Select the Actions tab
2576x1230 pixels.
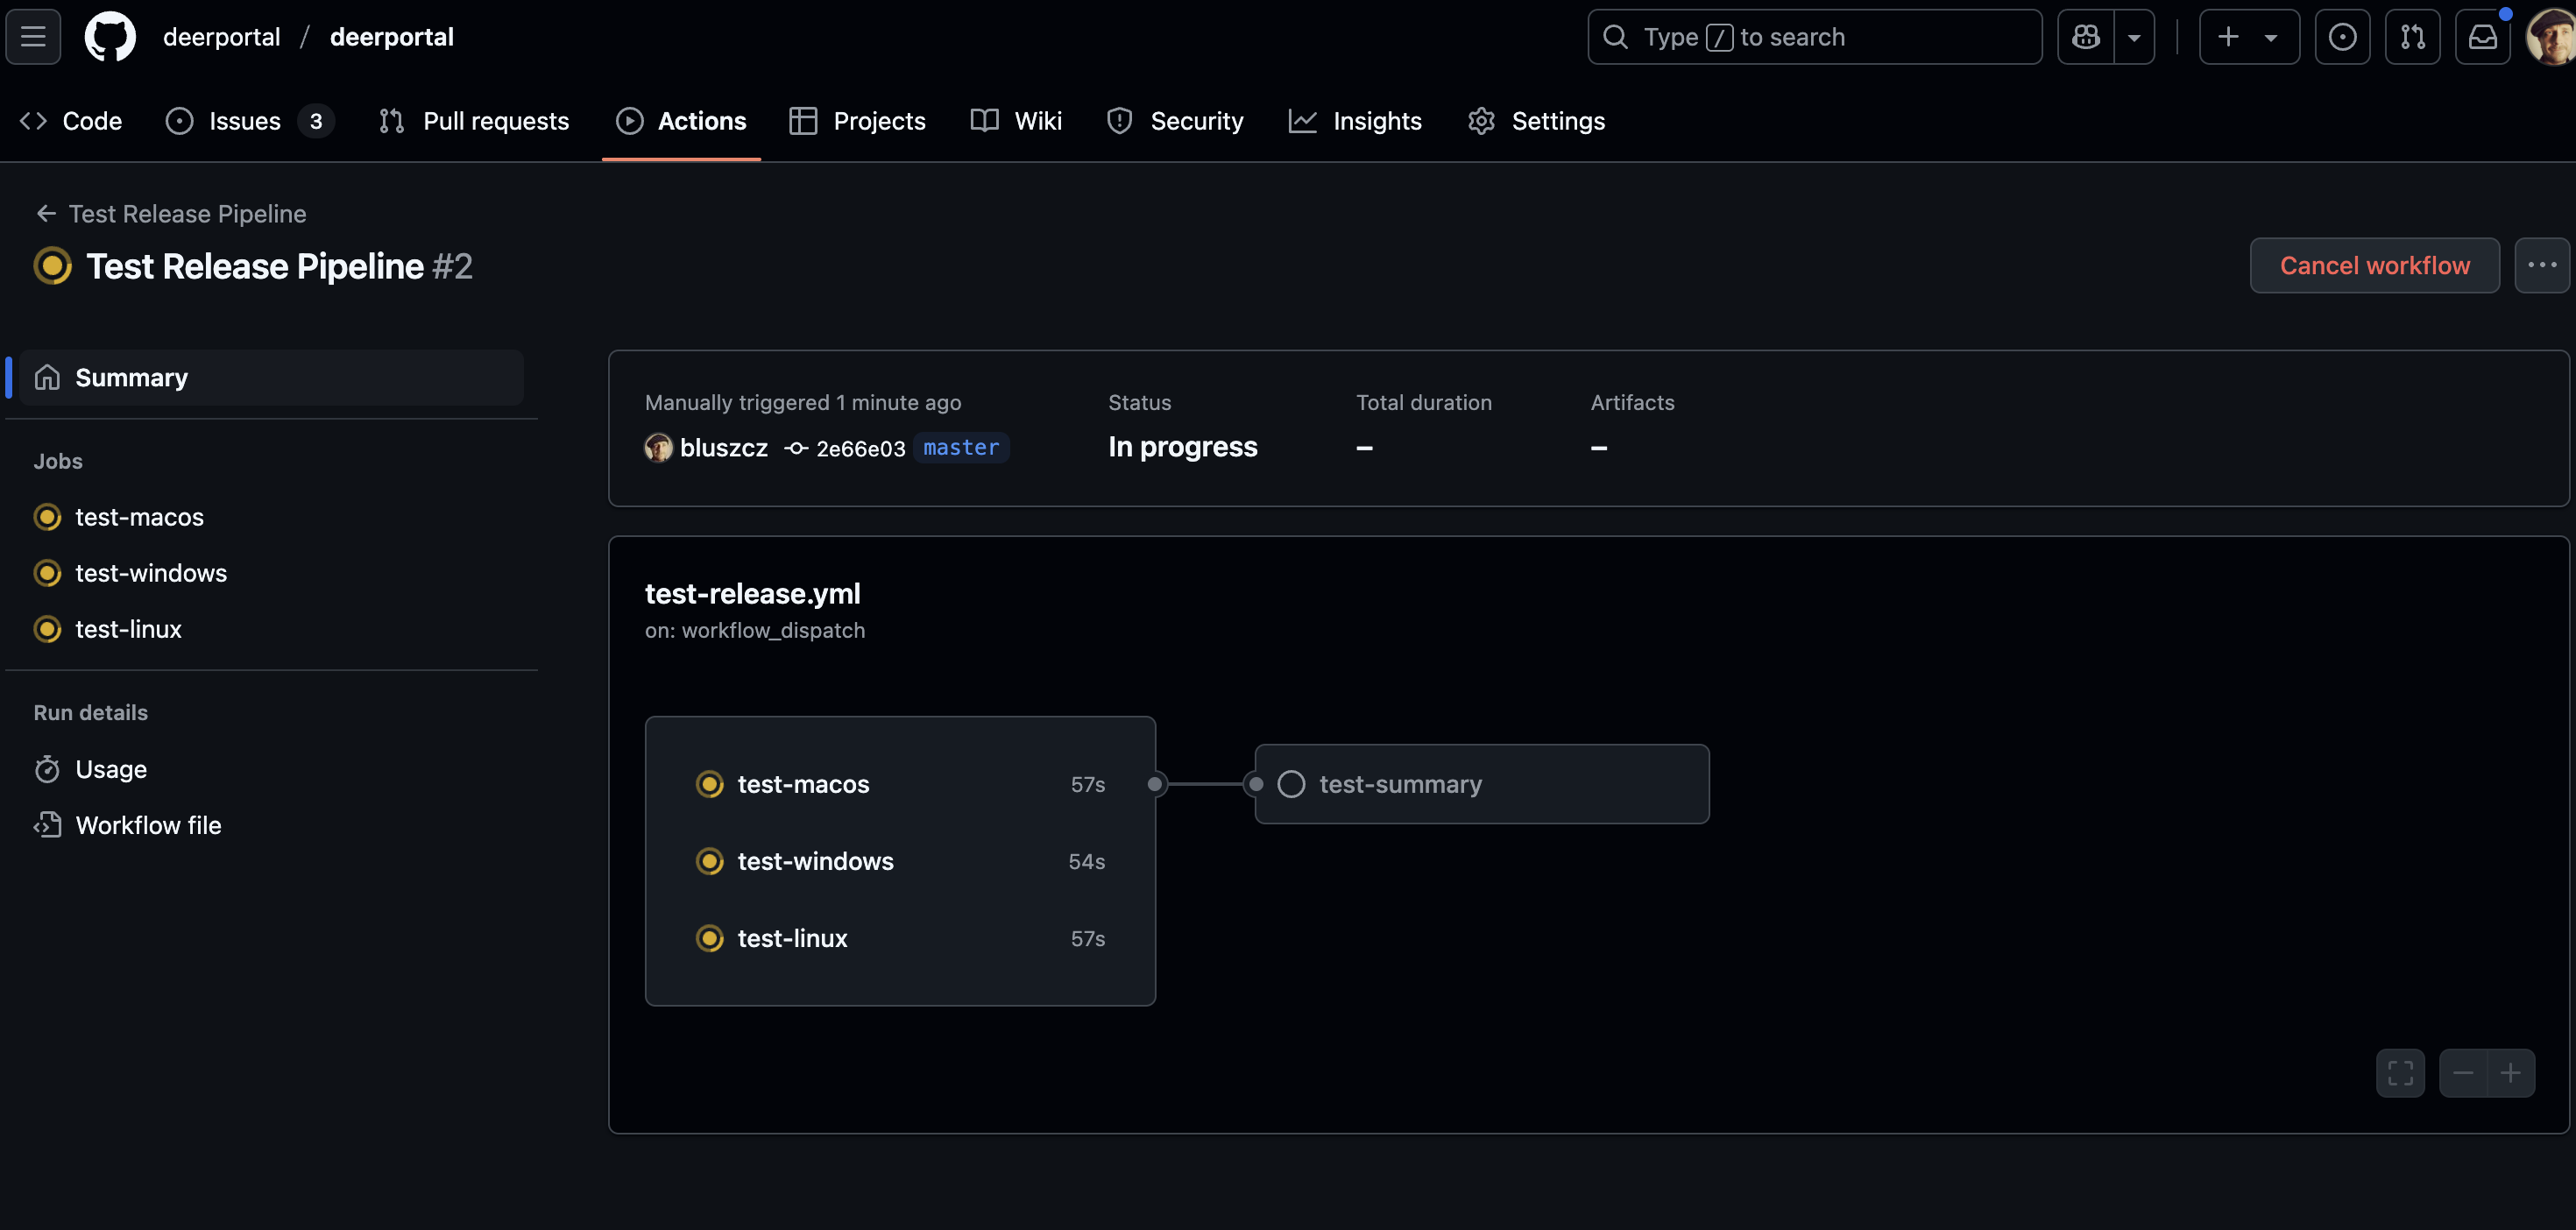pyautogui.click(x=681, y=121)
